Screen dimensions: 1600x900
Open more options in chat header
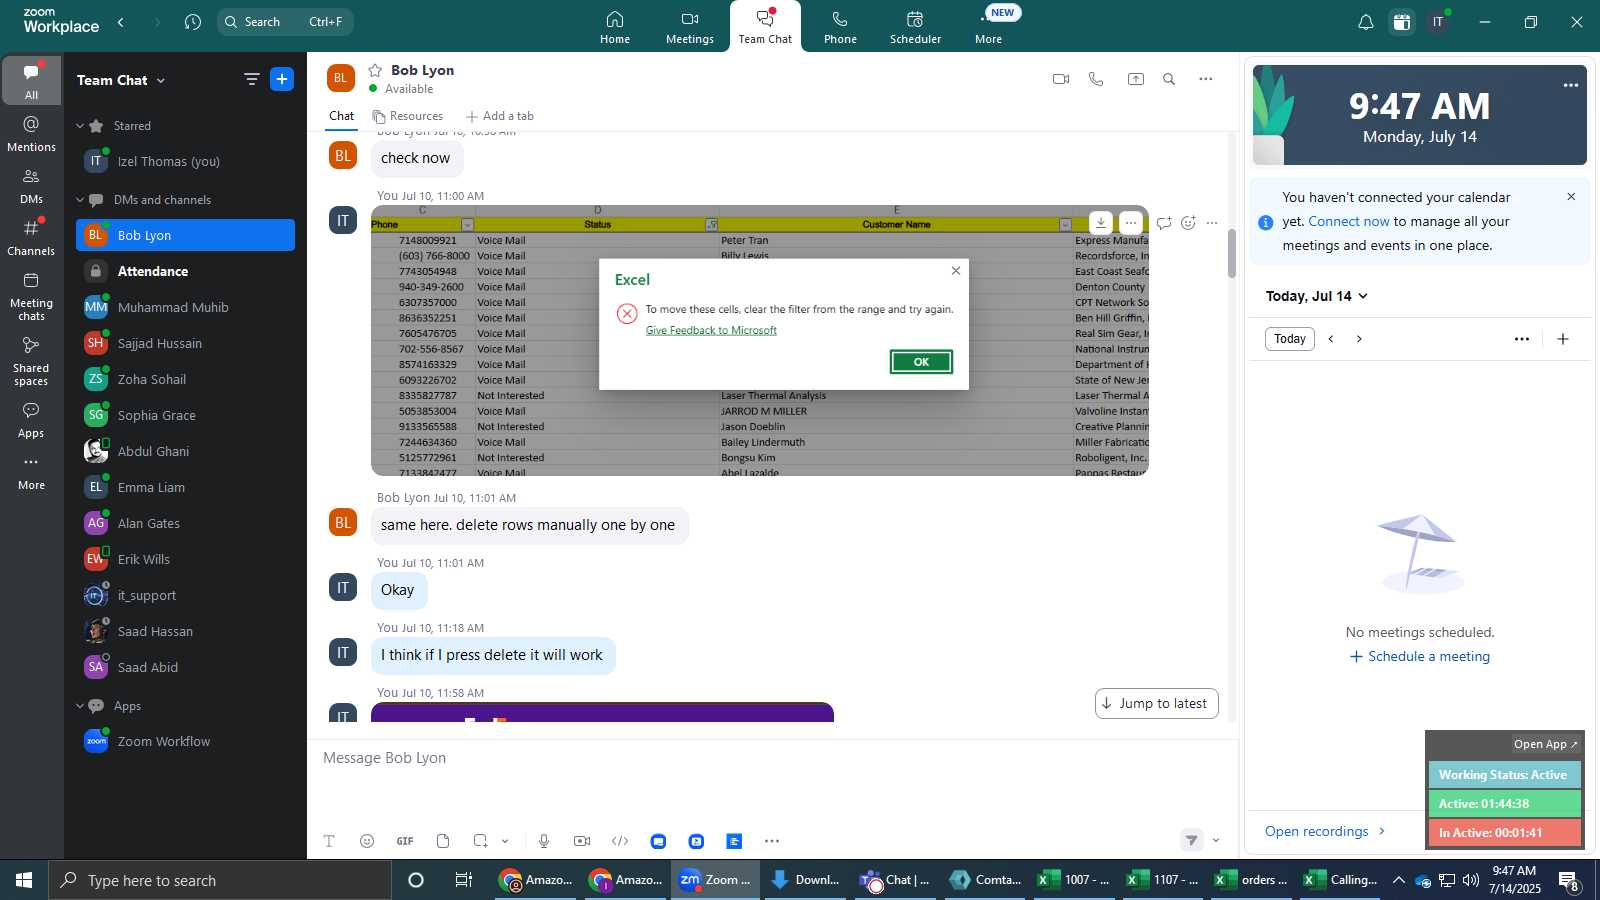tap(1206, 79)
